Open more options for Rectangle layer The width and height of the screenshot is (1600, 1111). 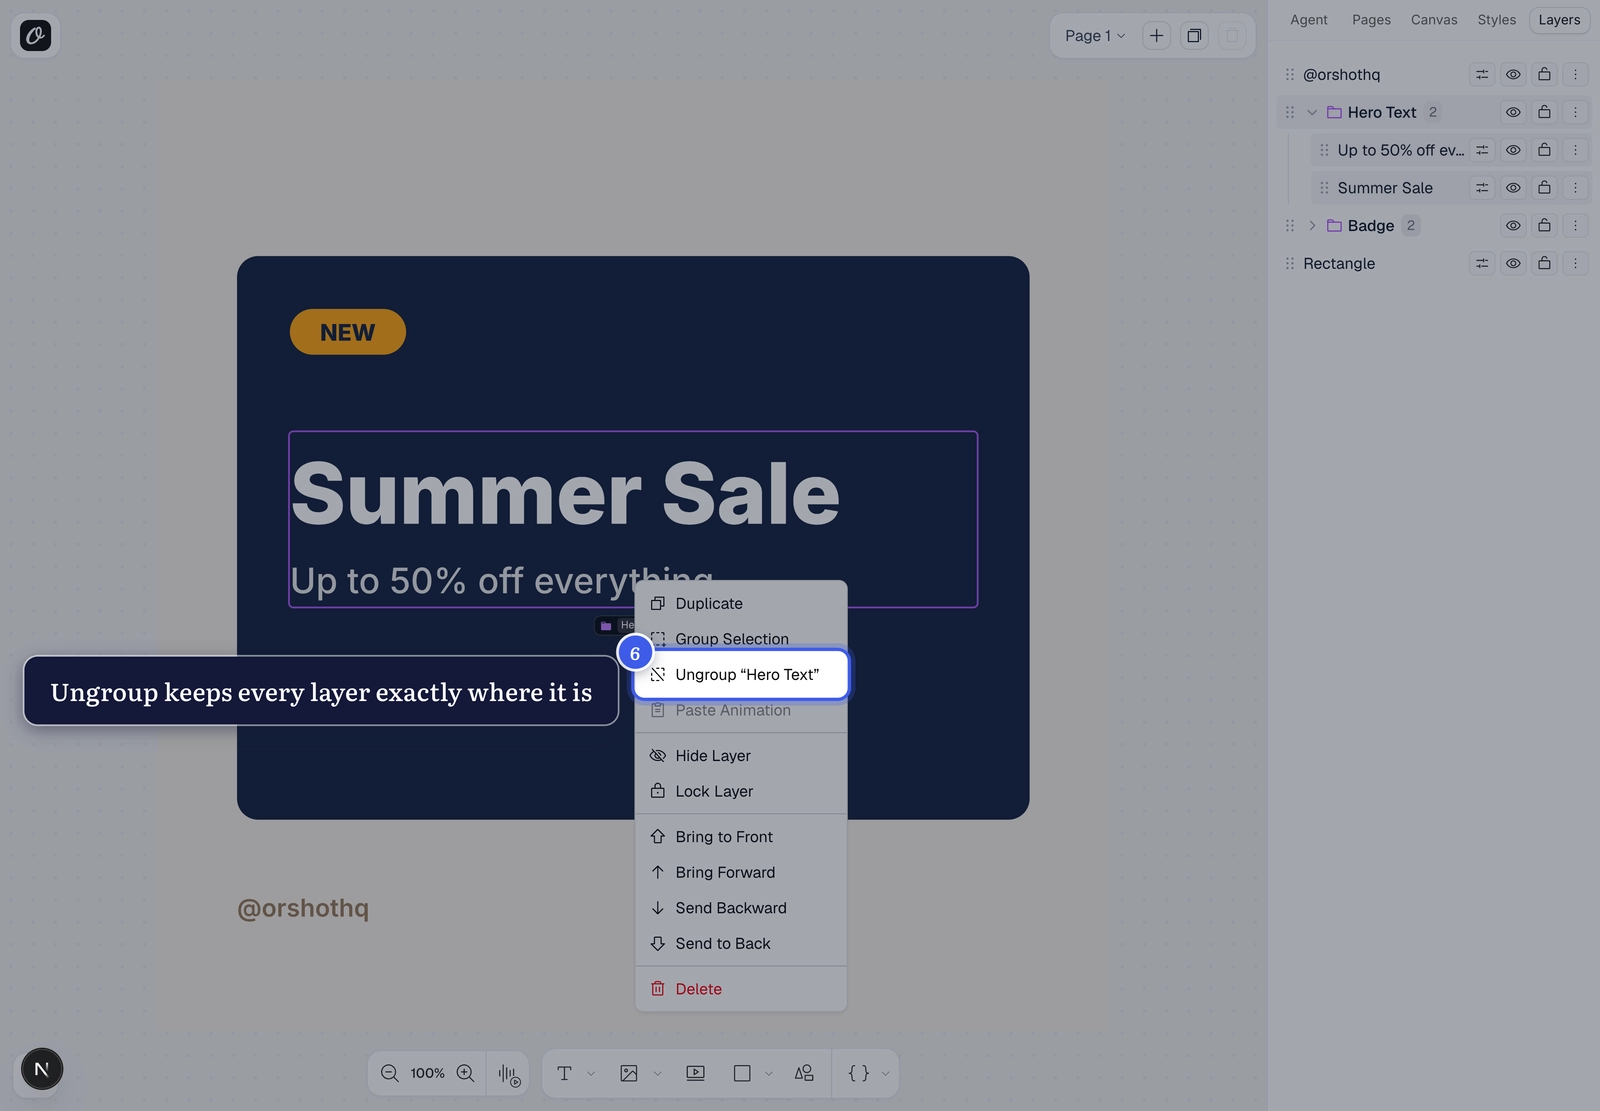(1575, 264)
